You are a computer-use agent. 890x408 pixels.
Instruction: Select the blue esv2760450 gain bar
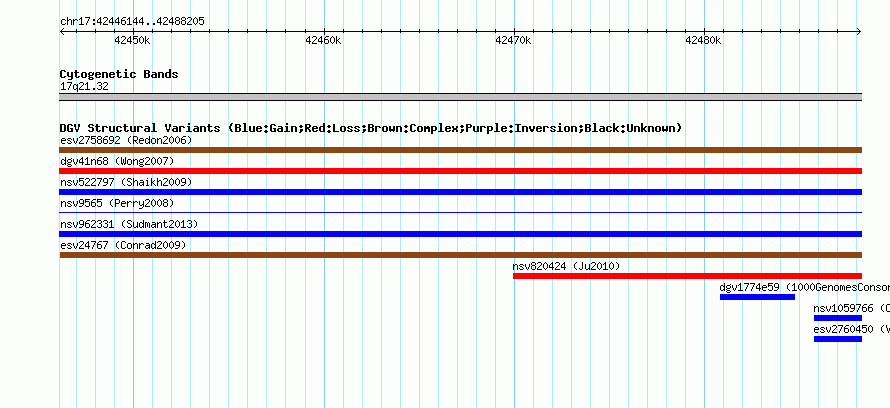point(838,339)
